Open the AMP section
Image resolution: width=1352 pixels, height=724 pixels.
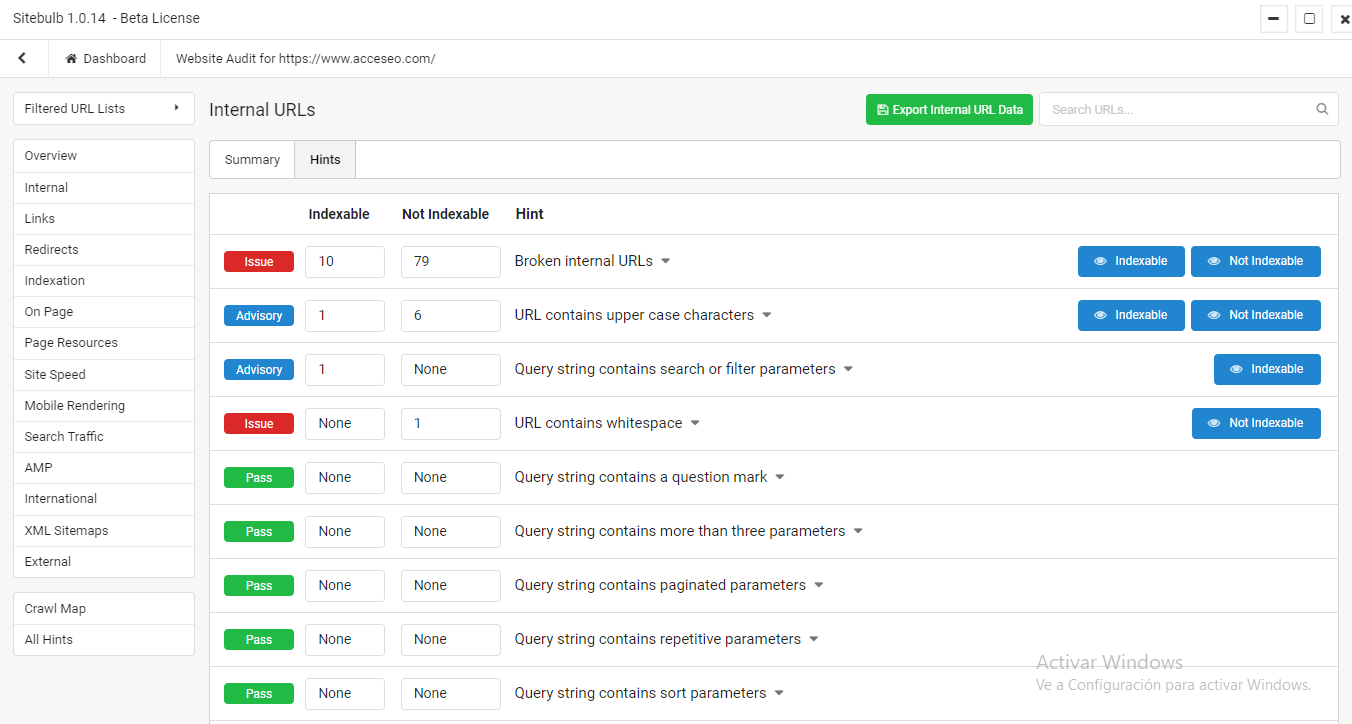point(104,467)
